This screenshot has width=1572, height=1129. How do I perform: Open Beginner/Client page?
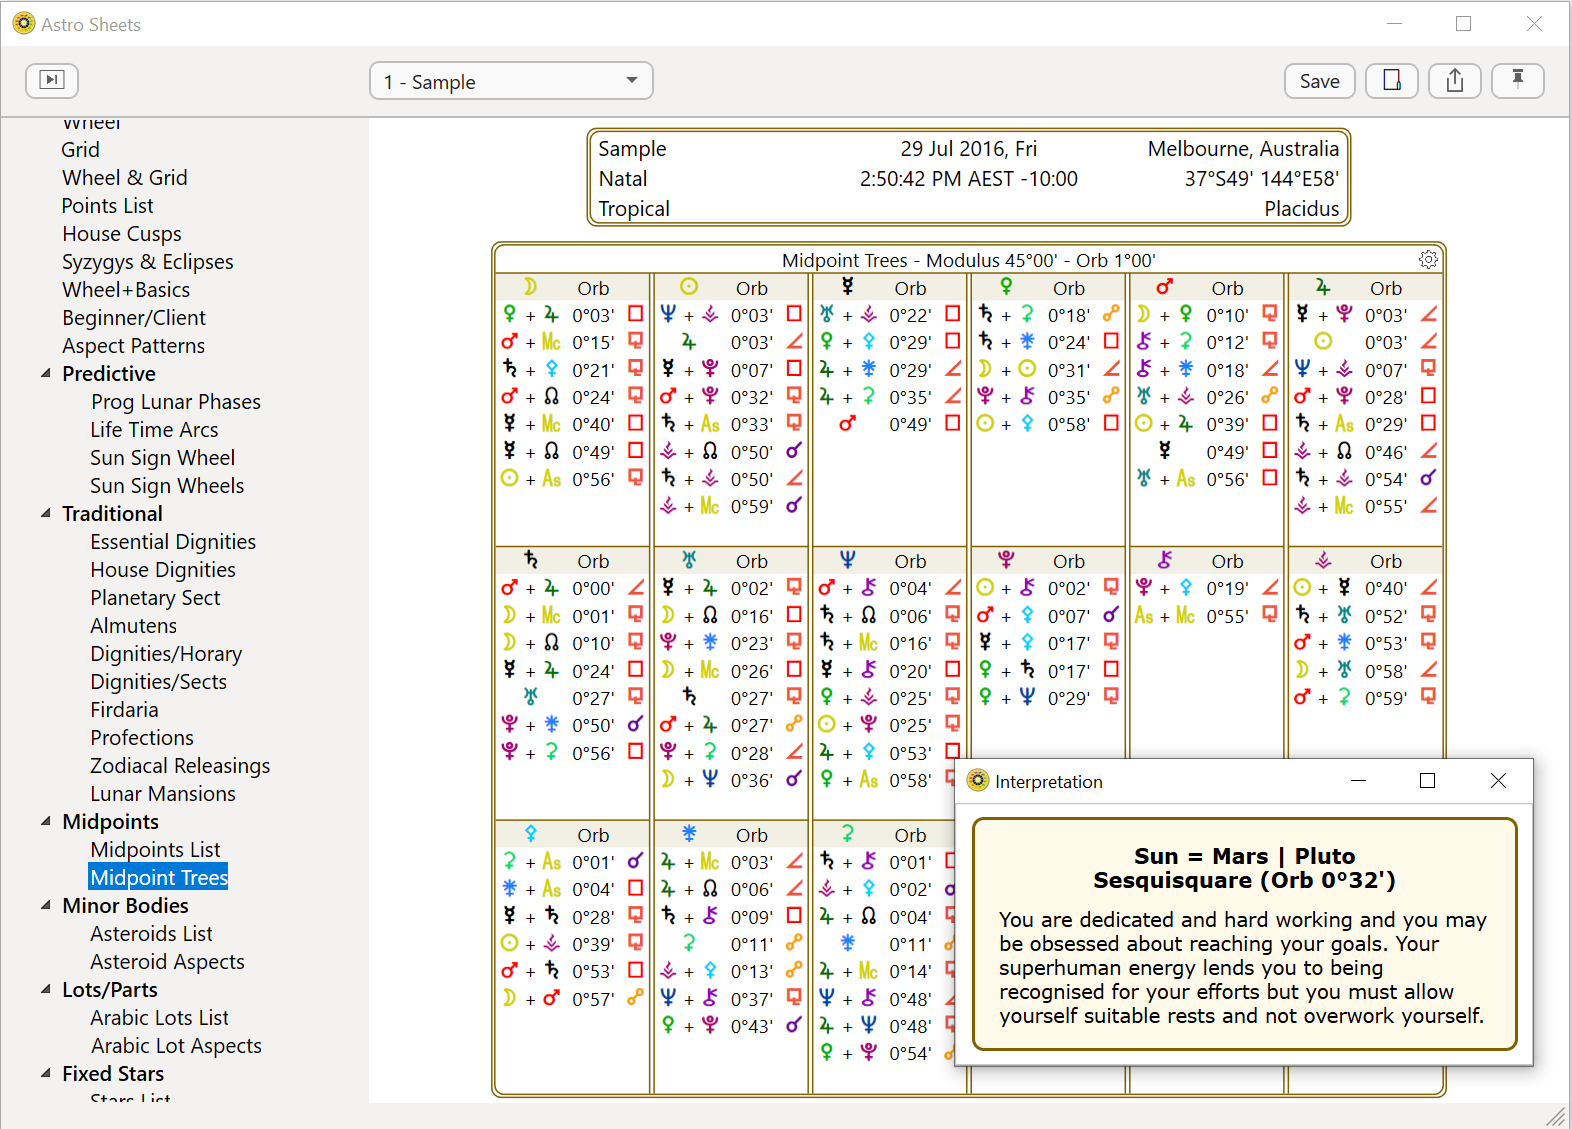point(134,318)
